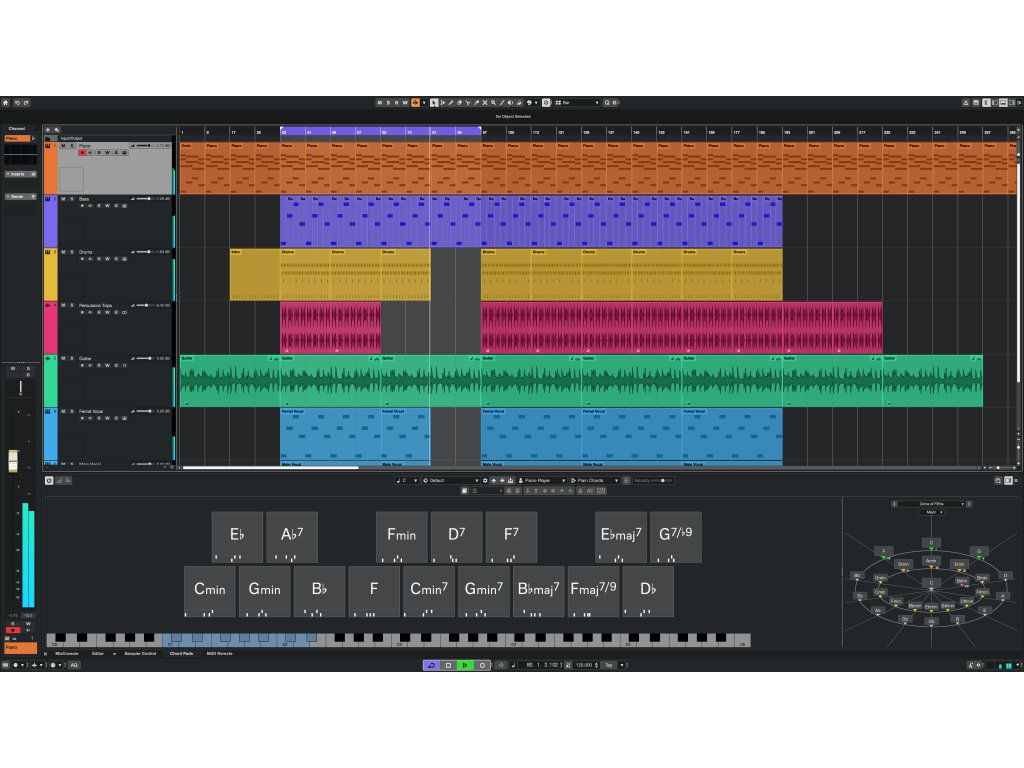Trigger the Cmin7 chord pad
Screen dimensions: 1024x768
click(429, 590)
